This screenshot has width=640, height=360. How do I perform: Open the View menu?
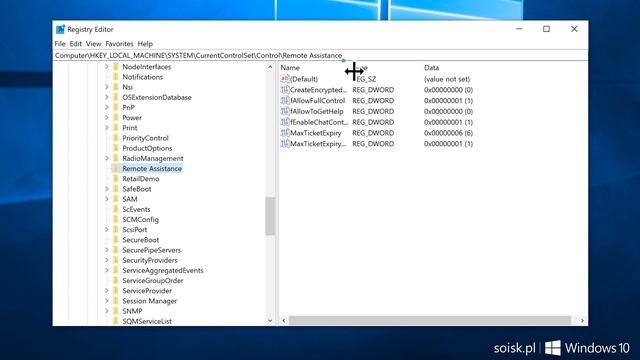tap(93, 44)
